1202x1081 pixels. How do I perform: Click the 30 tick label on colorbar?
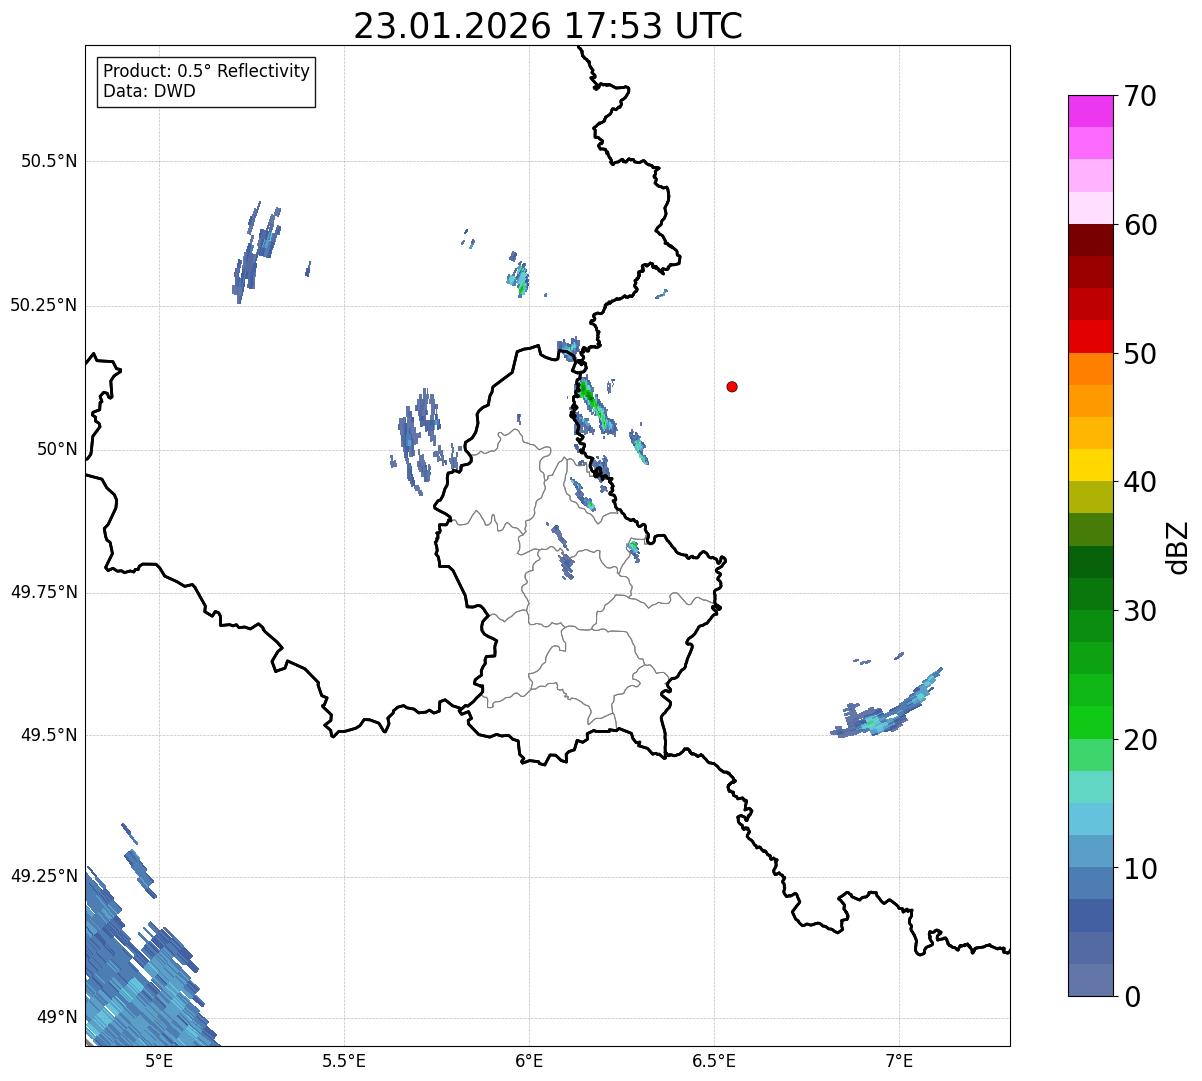tap(1140, 611)
